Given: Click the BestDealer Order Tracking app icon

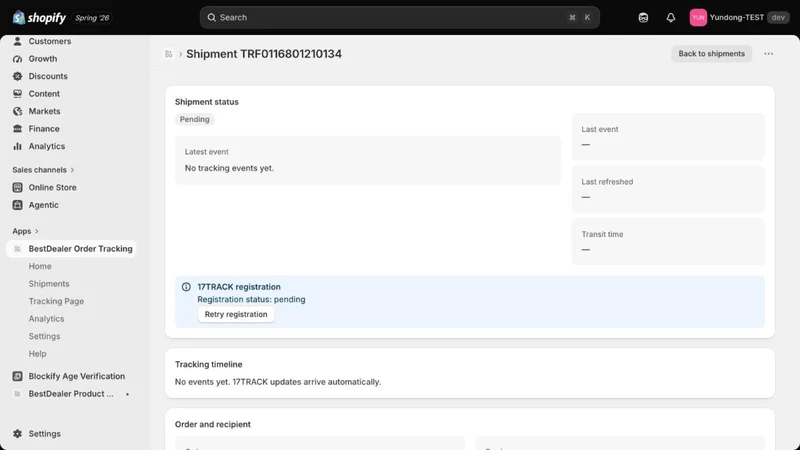Looking at the screenshot, I should [17, 249].
